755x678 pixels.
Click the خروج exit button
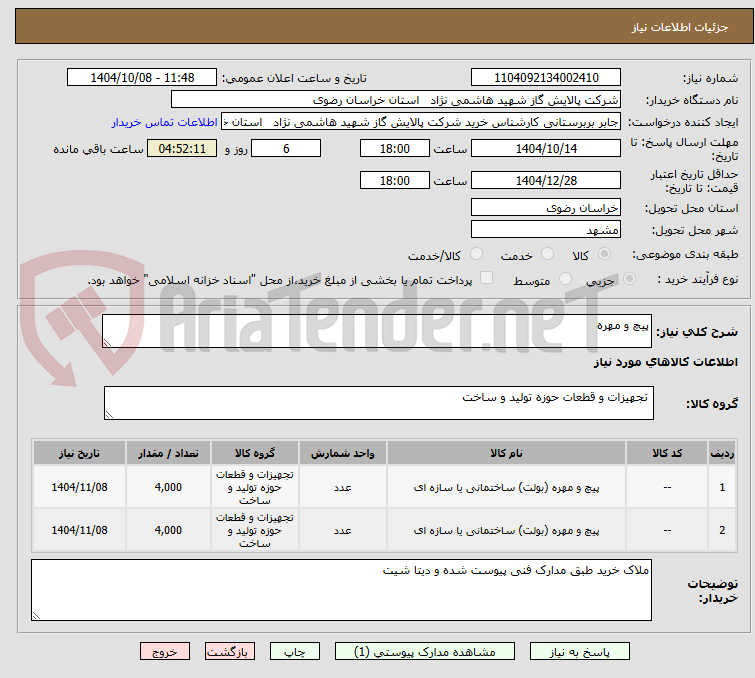pyautogui.click(x=165, y=652)
